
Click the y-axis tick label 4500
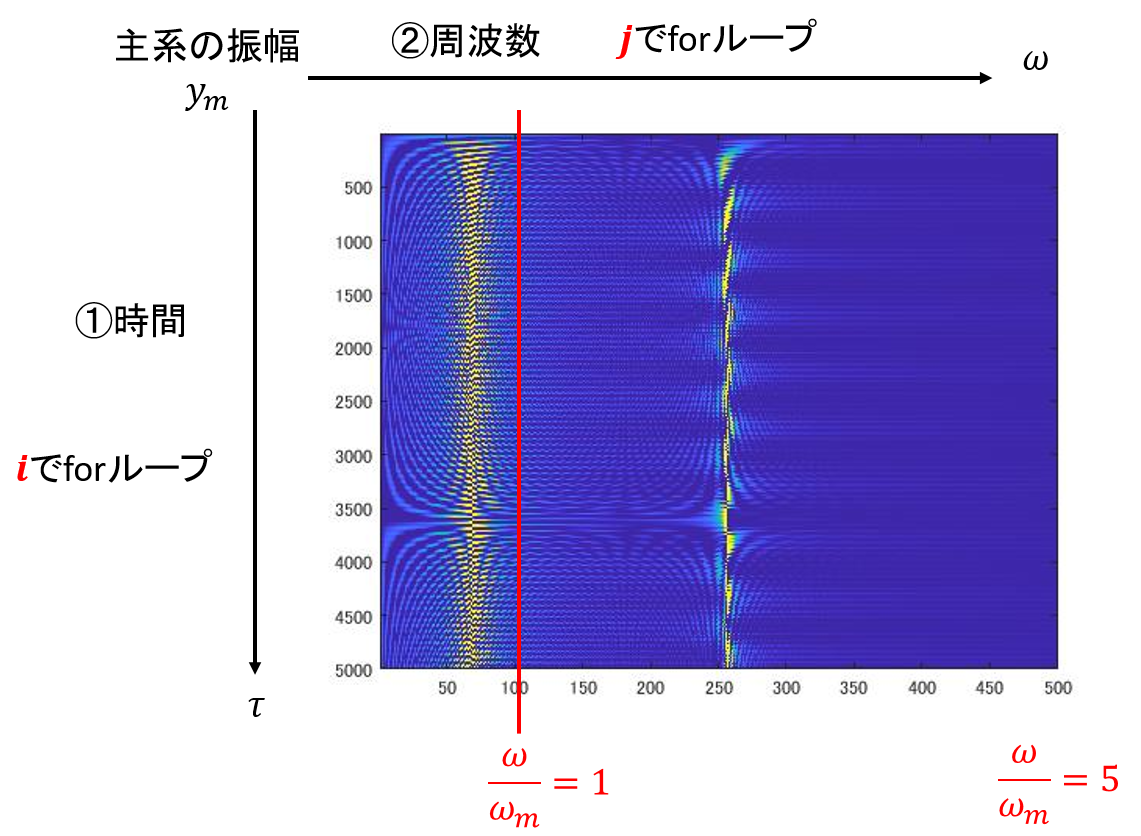tap(354, 617)
